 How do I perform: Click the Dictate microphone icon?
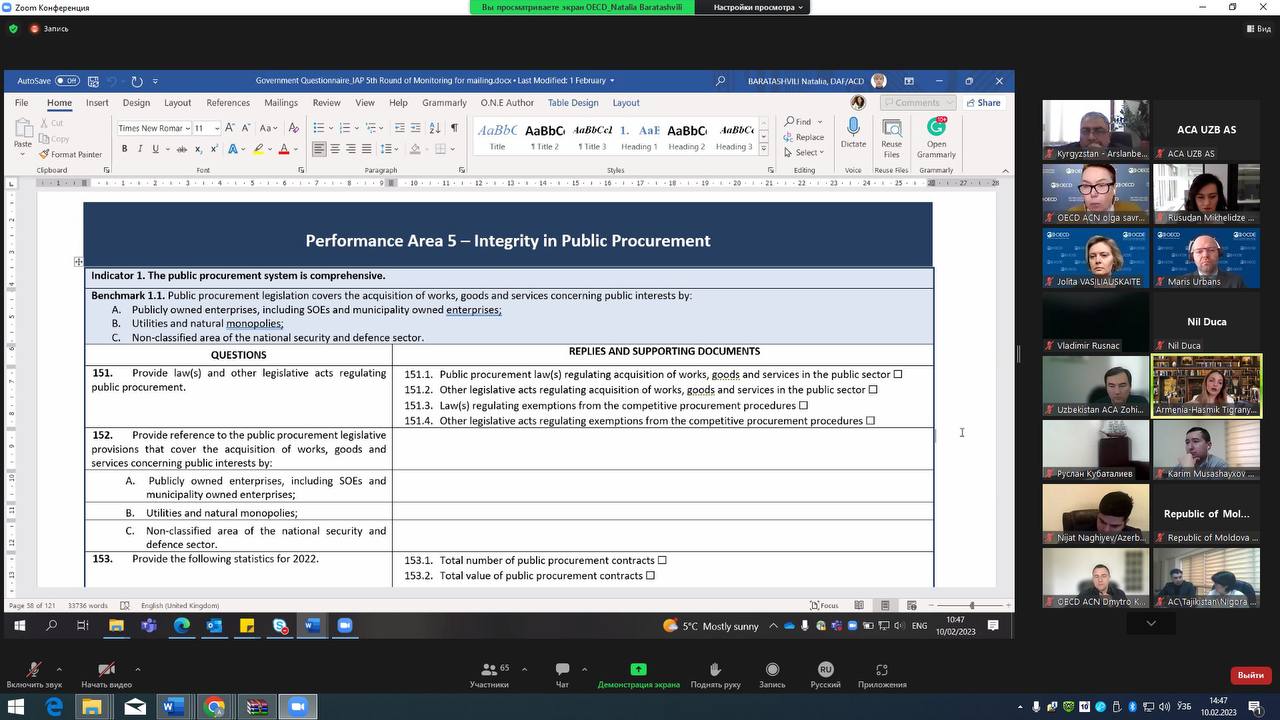[x=853, y=128]
